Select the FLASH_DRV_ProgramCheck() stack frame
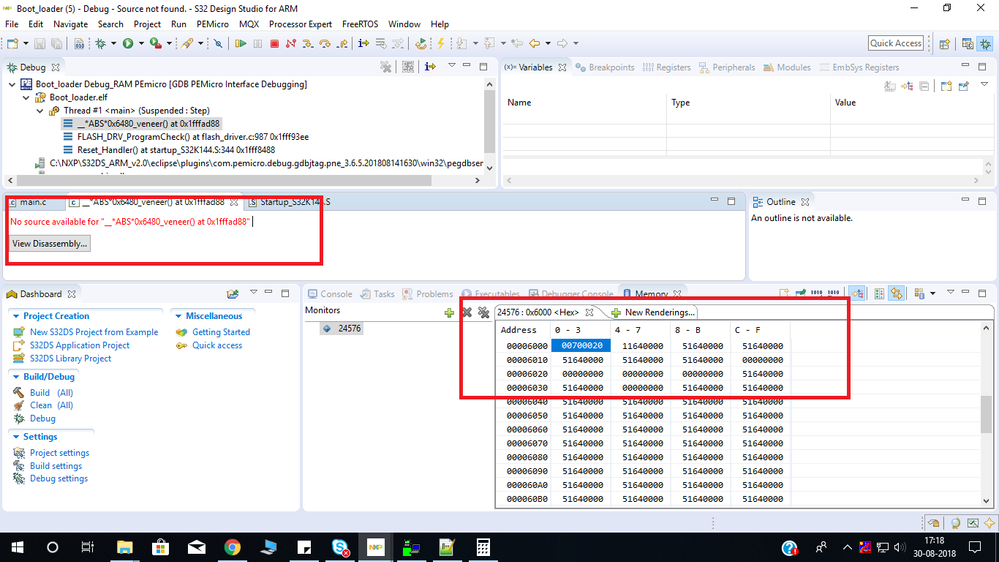The width and height of the screenshot is (999, 562). [x=192, y=136]
